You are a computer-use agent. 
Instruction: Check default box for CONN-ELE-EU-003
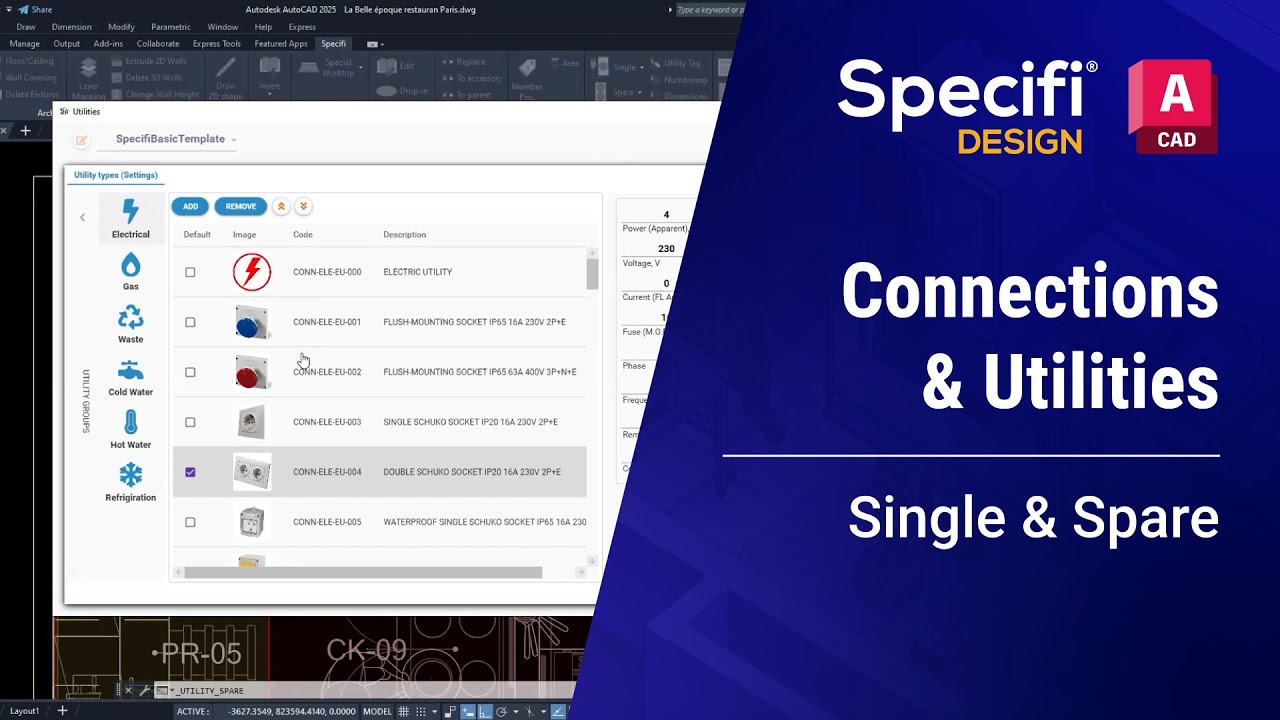point(190,422)
